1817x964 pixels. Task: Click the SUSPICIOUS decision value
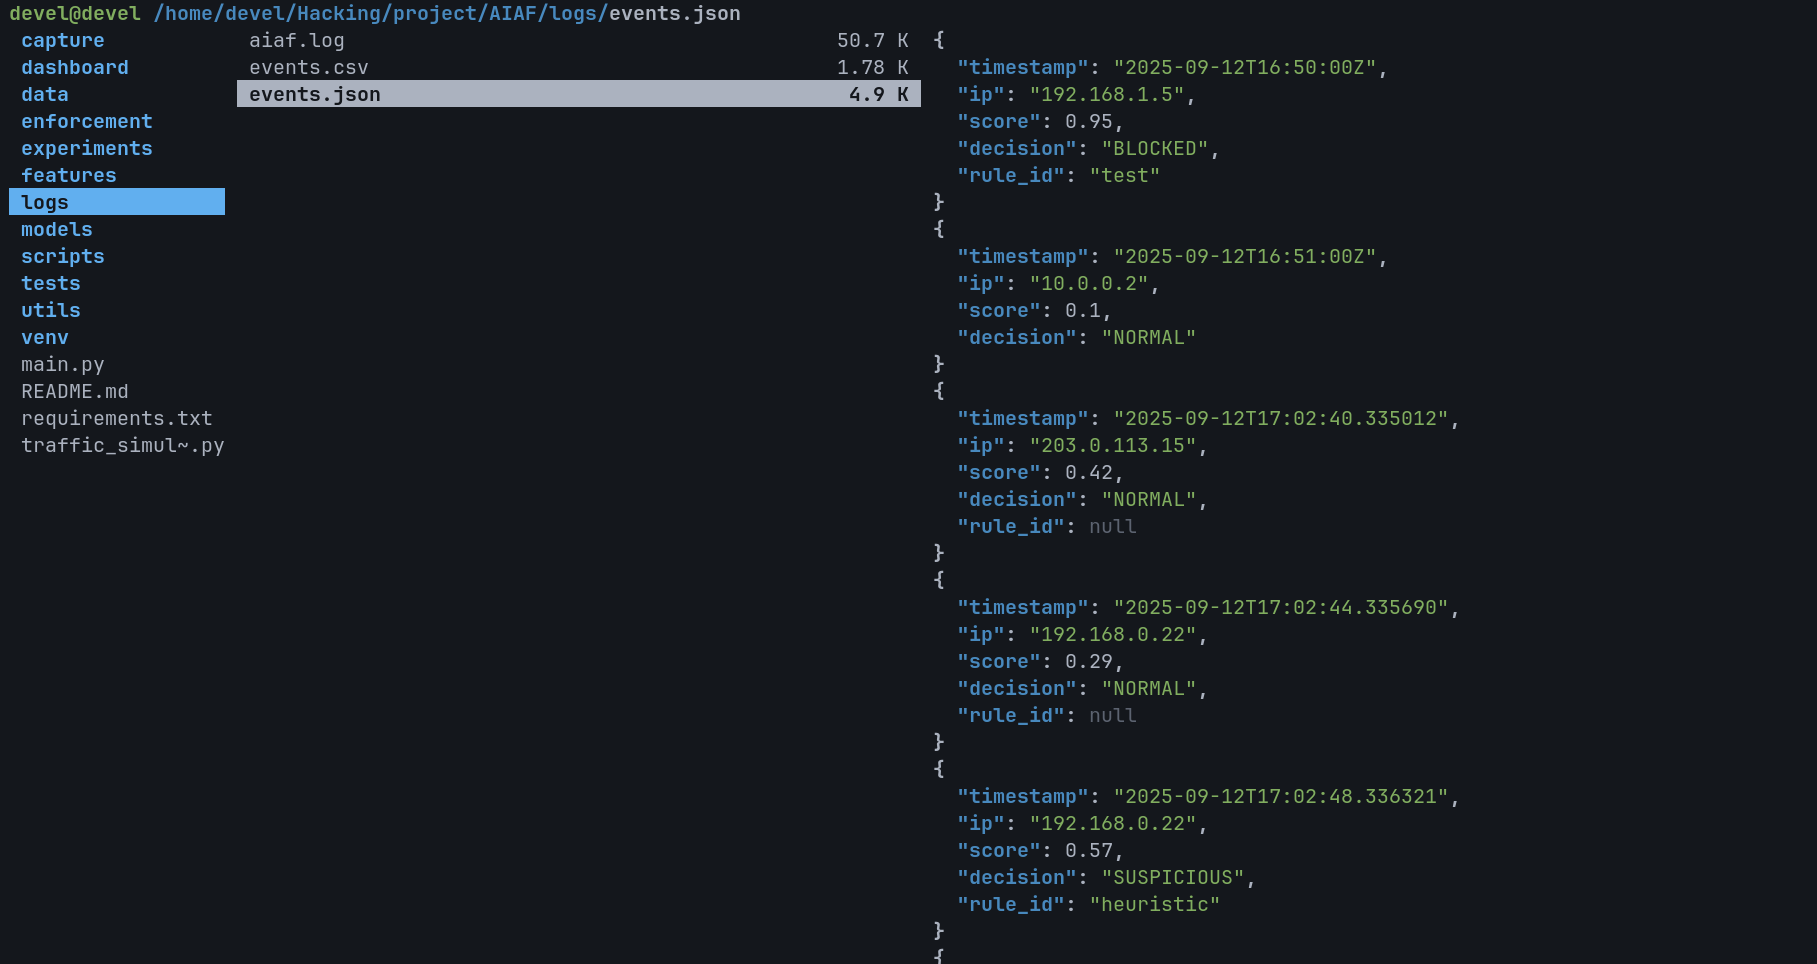point(1173,878)
